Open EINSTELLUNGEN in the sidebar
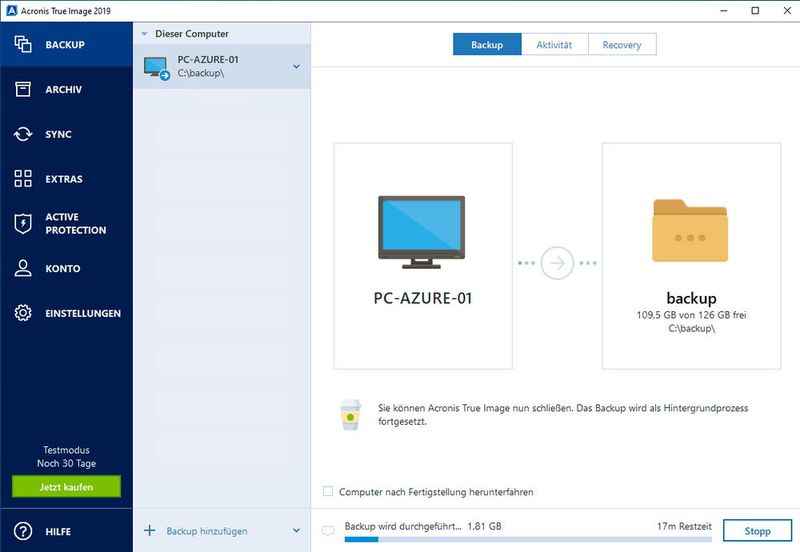The height and width of the screenshot is (552, 800). click(x=66, y=313)
